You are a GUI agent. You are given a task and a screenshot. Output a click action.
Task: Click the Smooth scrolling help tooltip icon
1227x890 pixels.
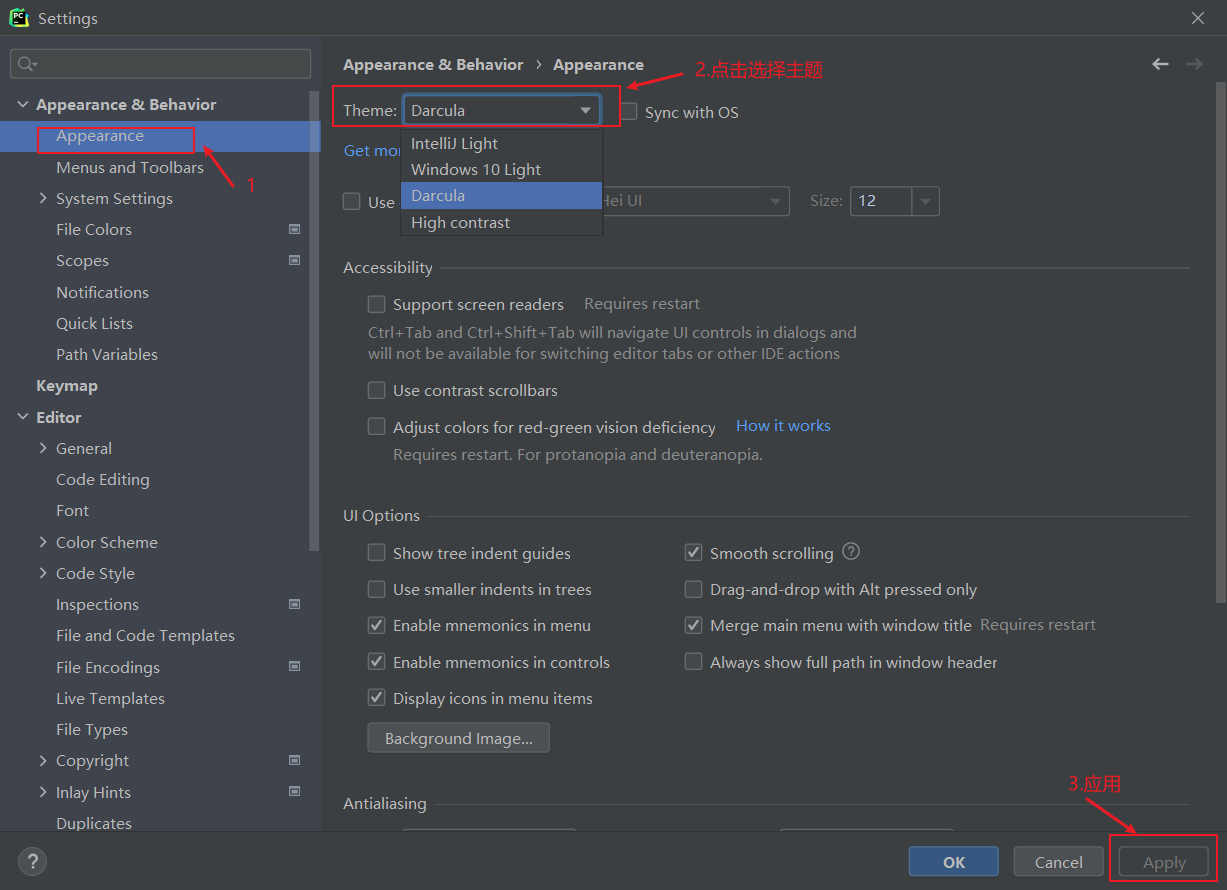pos(851,552)
